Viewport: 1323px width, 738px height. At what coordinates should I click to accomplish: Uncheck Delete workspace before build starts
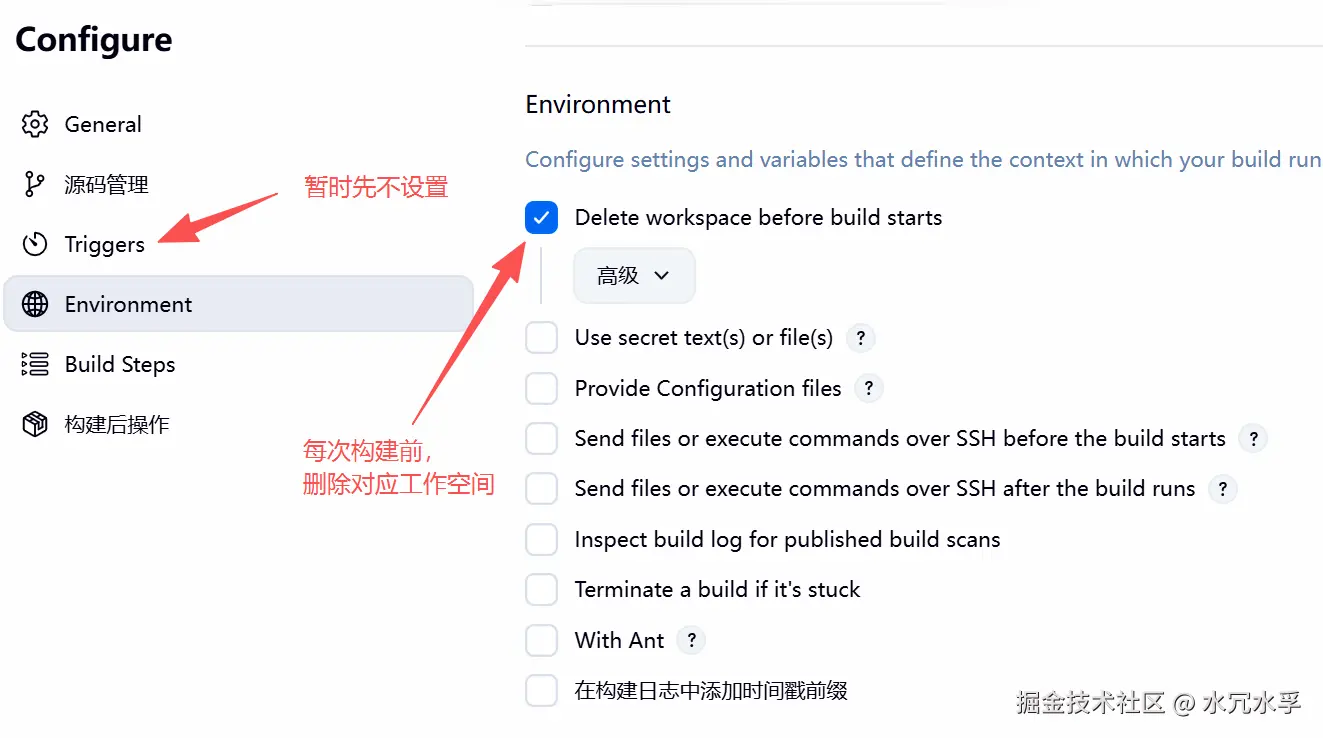542,218
